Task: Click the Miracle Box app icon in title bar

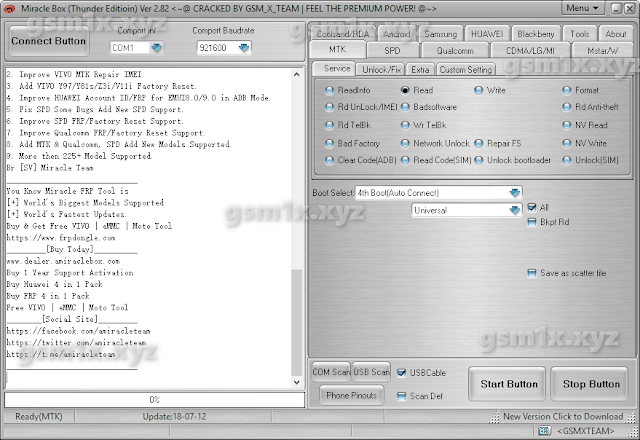Action: click(9, 9)
